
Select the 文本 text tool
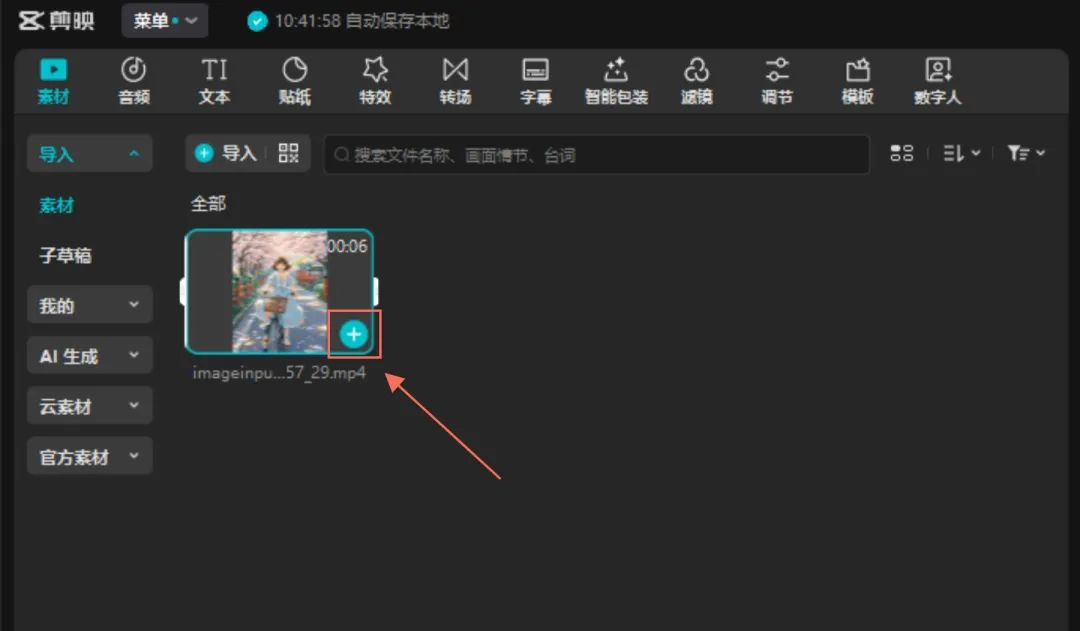[x=214, y=81]
